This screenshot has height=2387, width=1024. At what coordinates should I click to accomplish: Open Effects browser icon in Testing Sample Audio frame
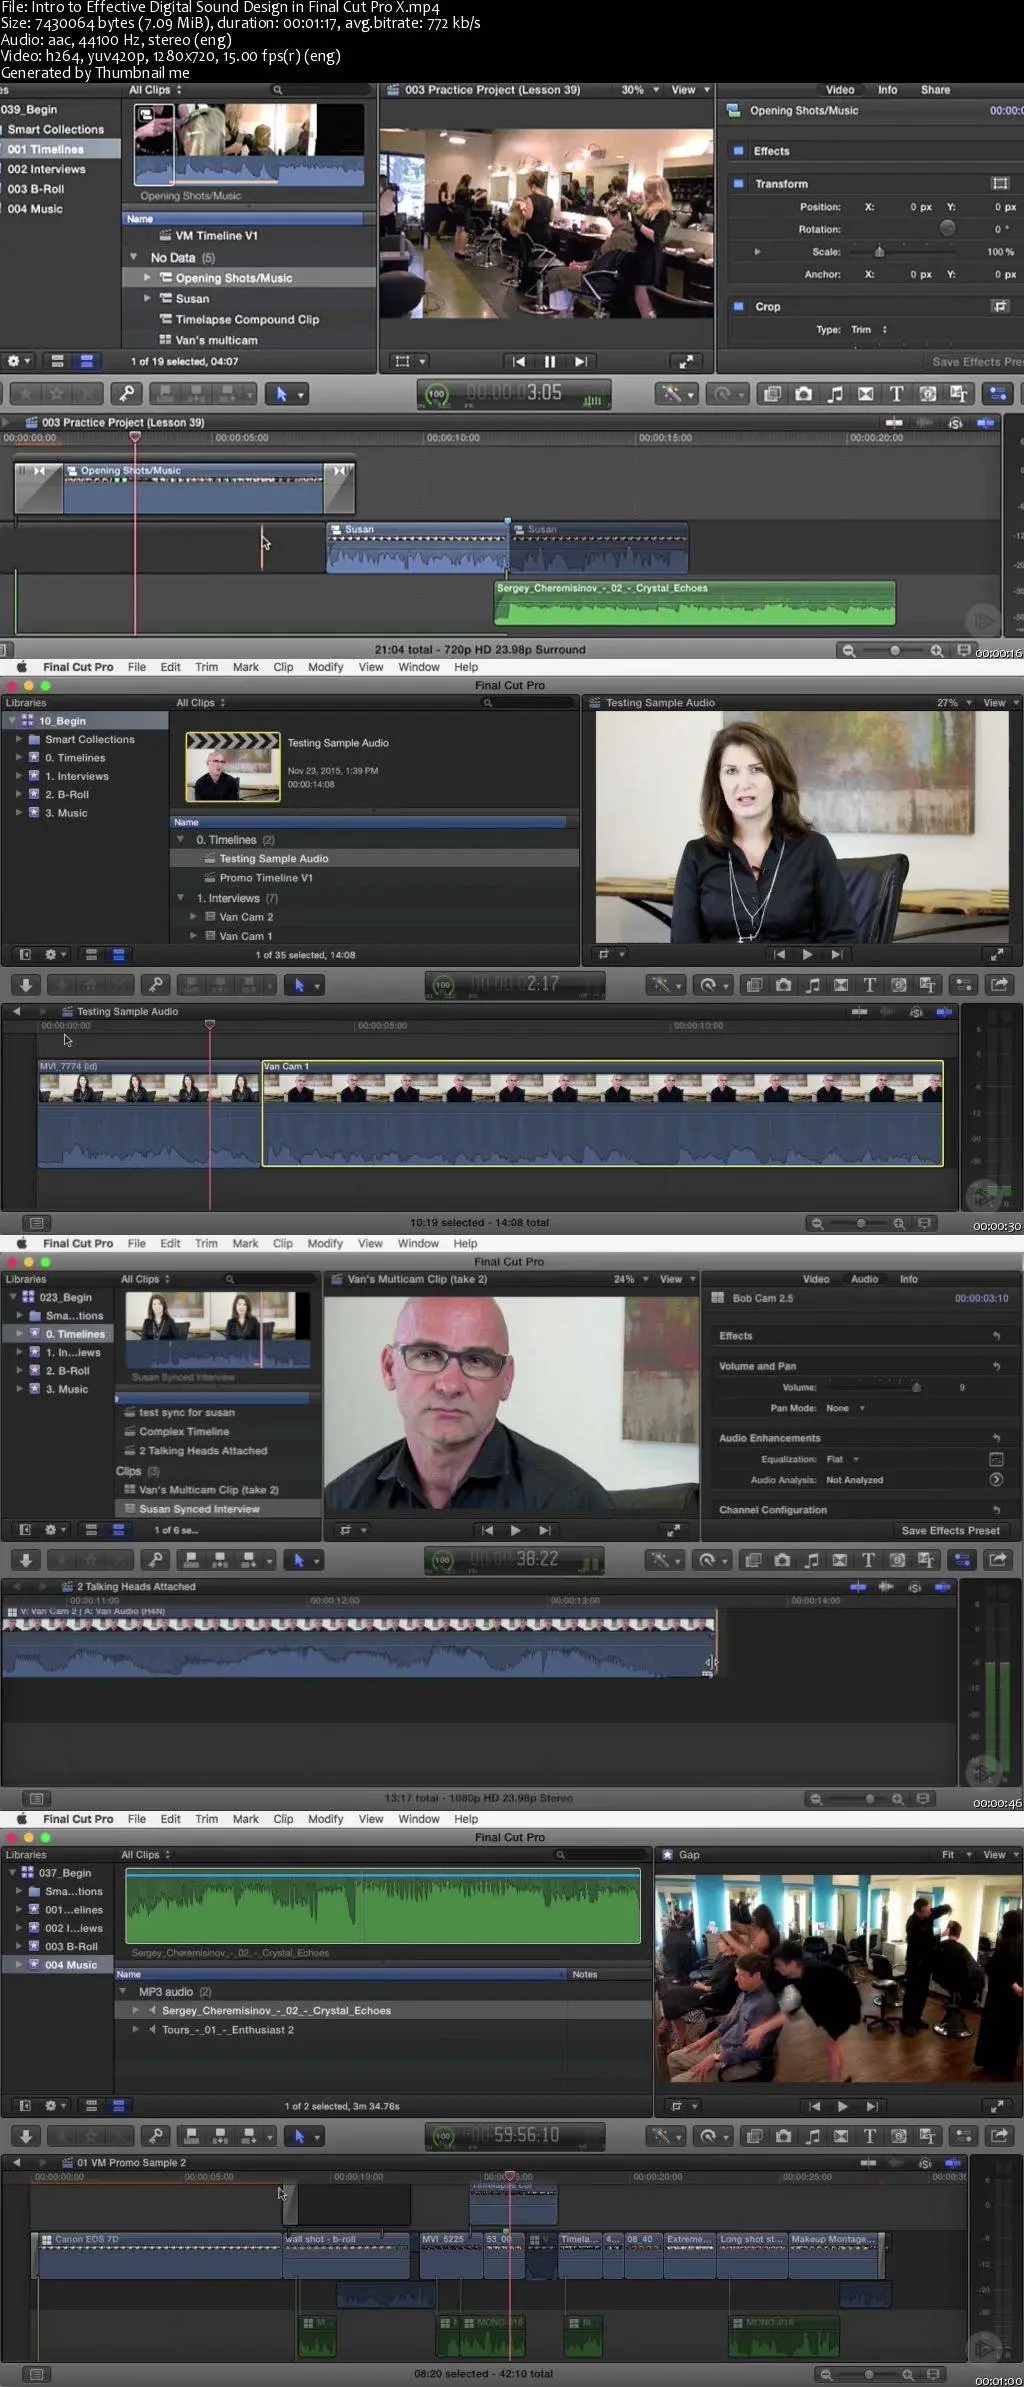(755, 985)
